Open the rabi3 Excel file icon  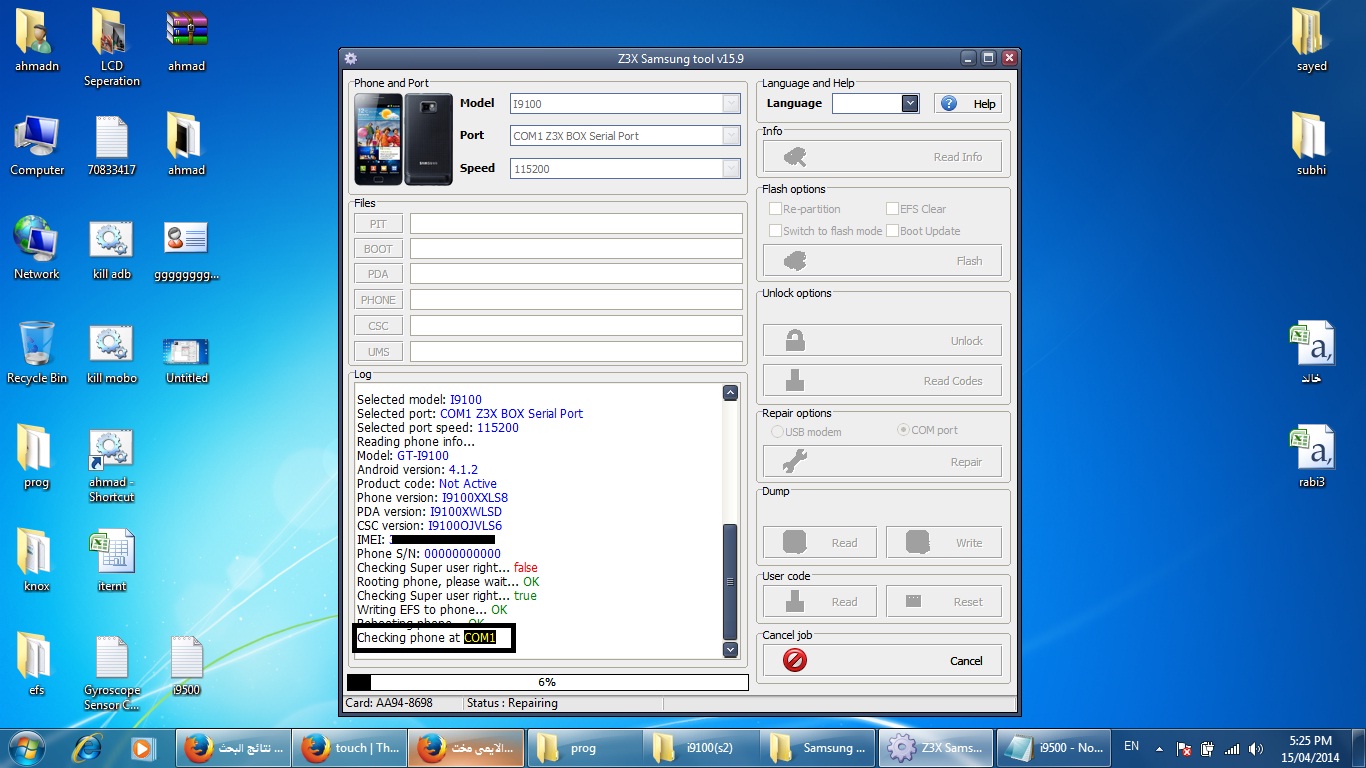point(1311,457)
